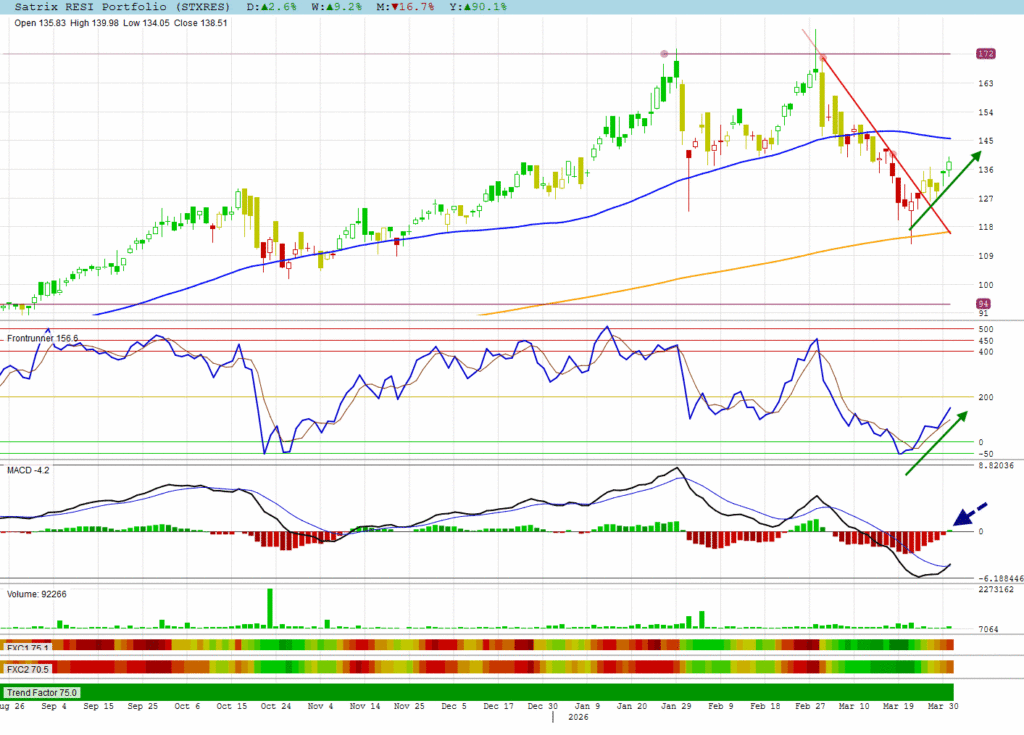The image size is (1024, 735).
Task: Click the 2026 year marker on date axis
Action: click(580, 716)
